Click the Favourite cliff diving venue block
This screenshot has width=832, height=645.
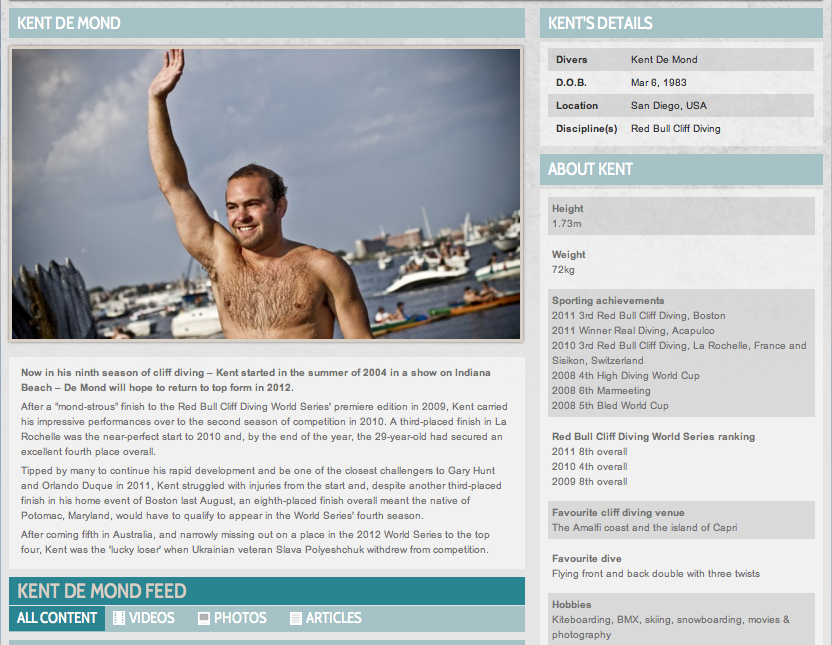[x=681, y=520]
